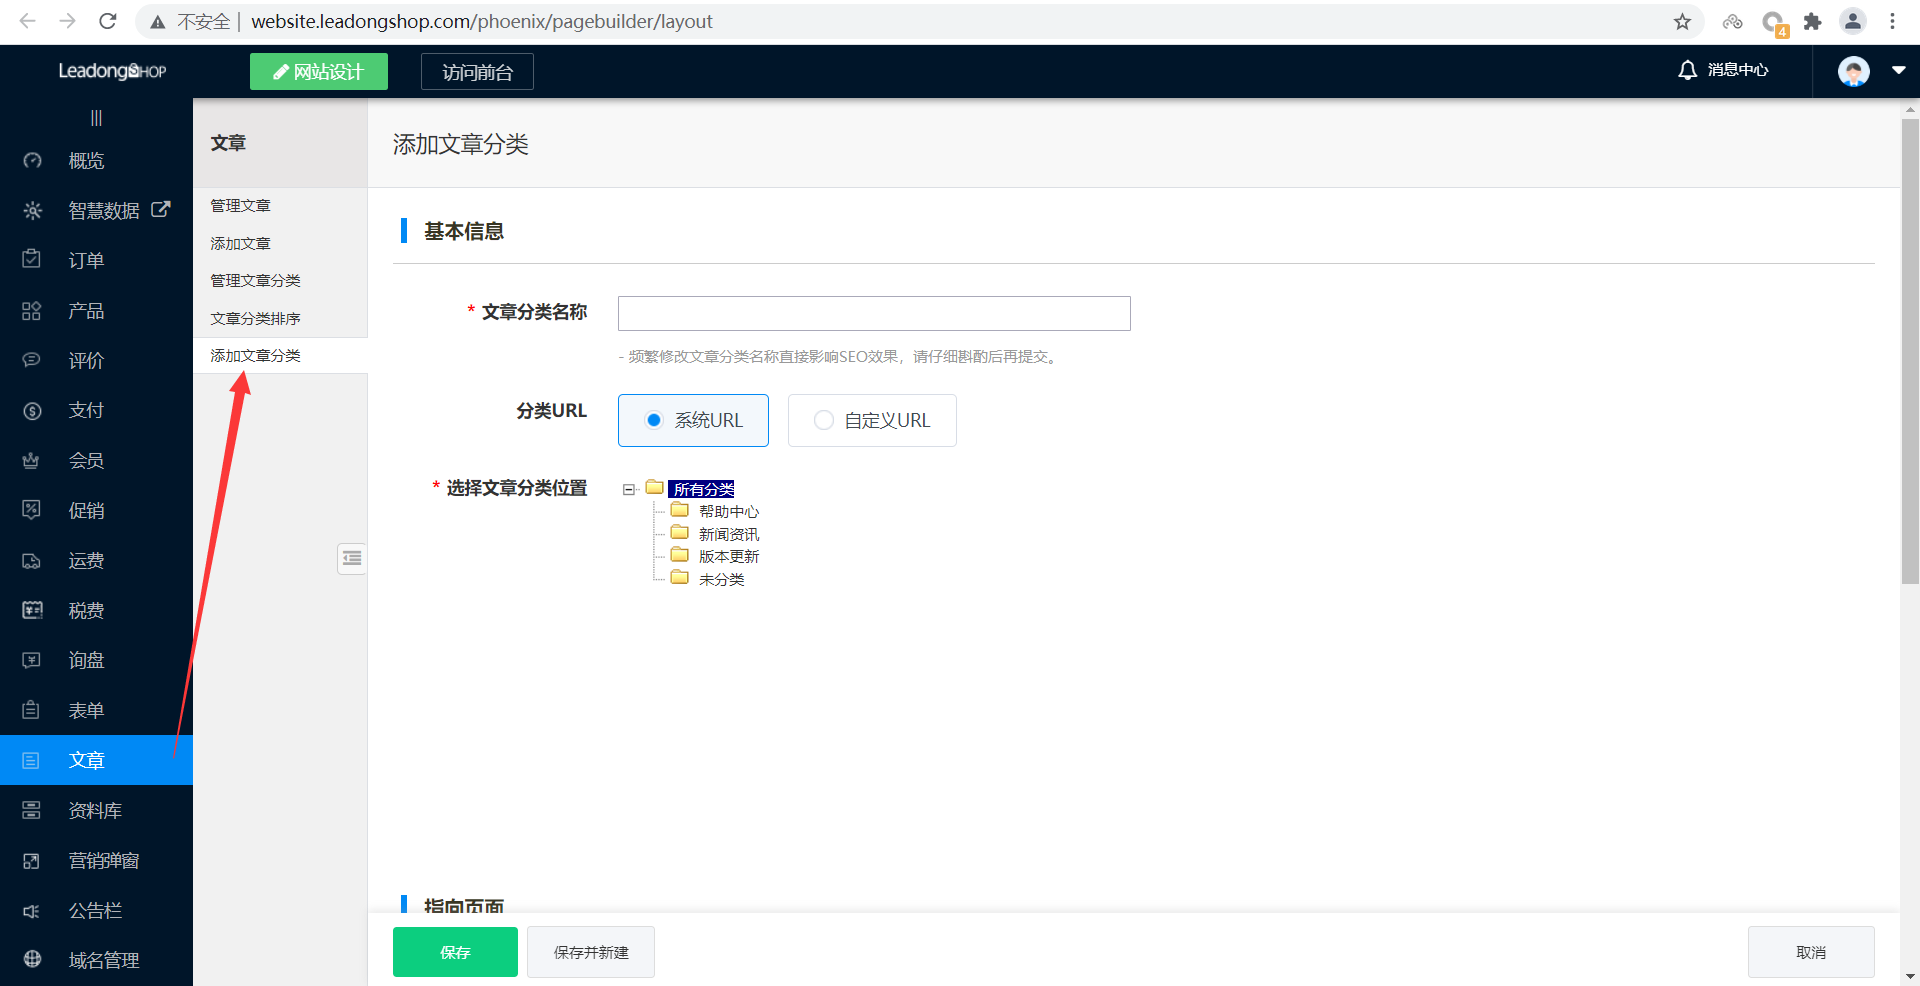The height and width of the screenshot is (986, 1920).
Task: Select the 系统URL radio option
Action: (x=654, y=420)
